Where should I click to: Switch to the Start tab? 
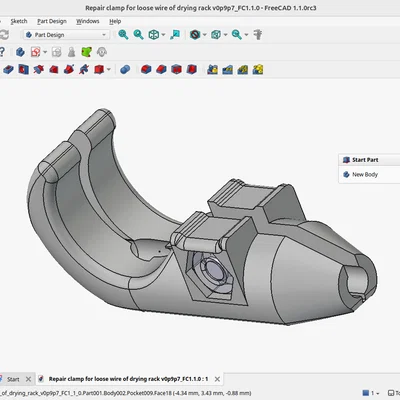(x=13, y=379)
